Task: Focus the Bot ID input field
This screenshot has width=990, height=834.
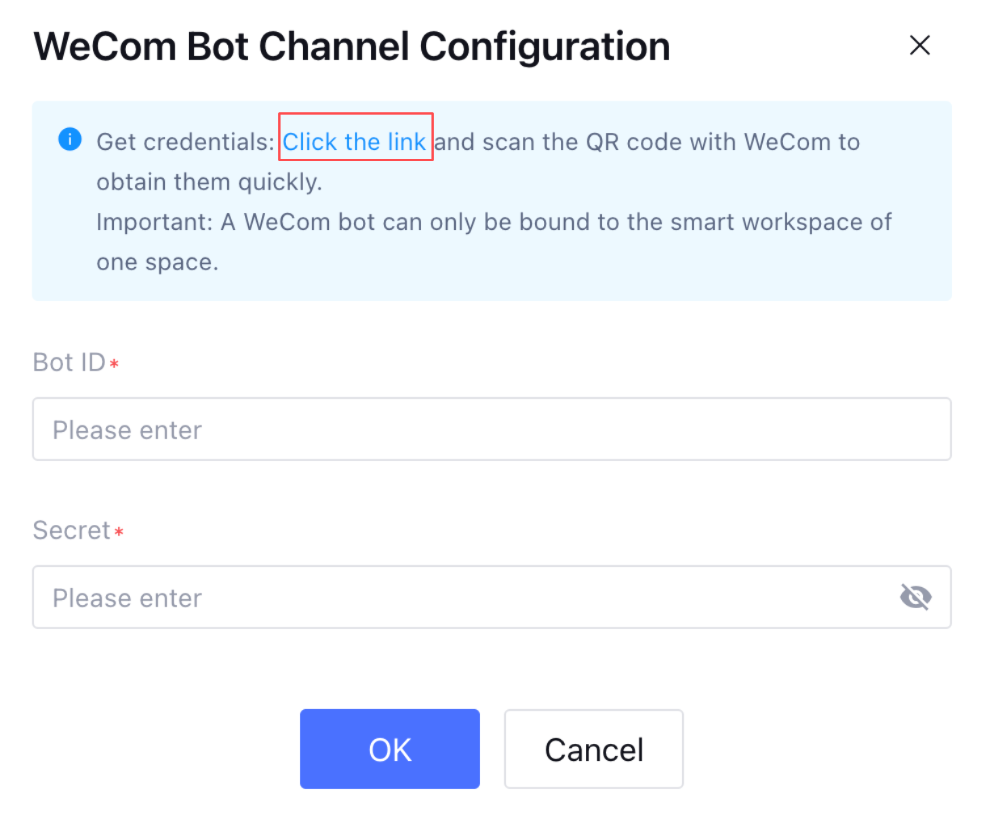Action: 492,429
